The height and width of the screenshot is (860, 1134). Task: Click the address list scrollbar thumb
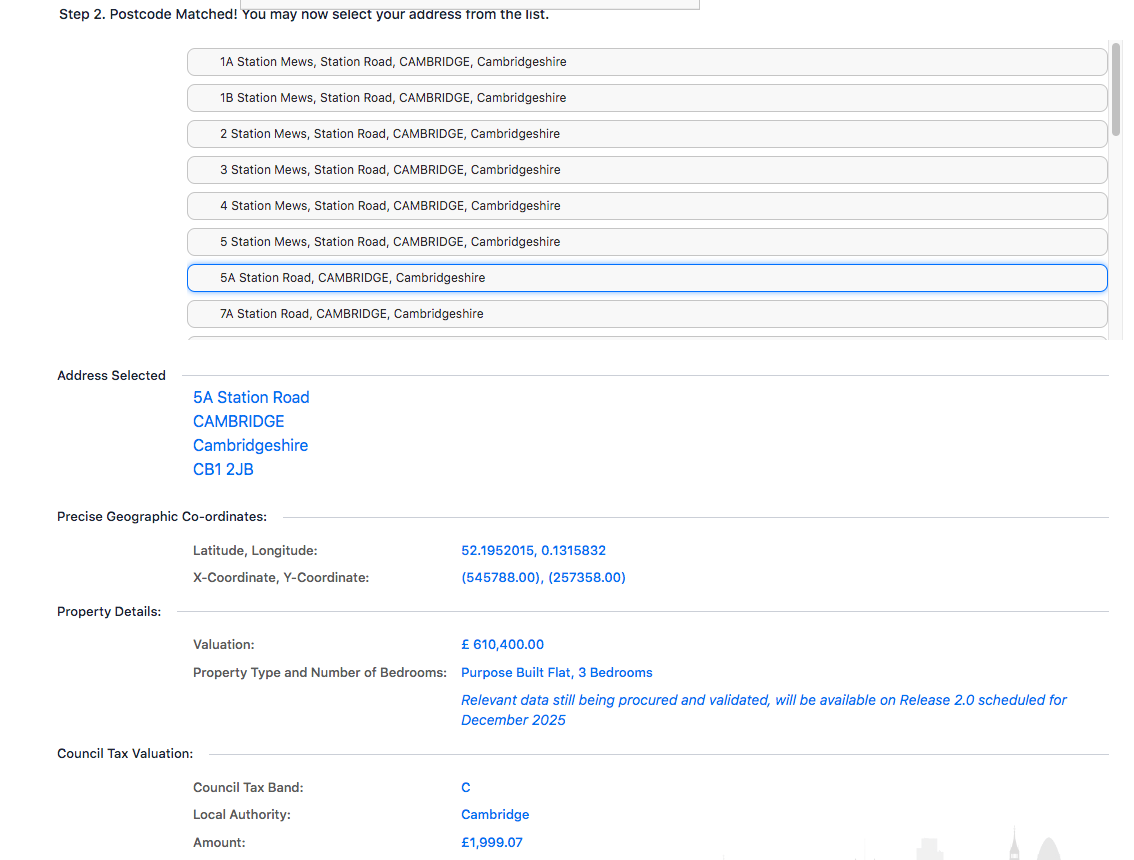click(x=1116, y=90)
